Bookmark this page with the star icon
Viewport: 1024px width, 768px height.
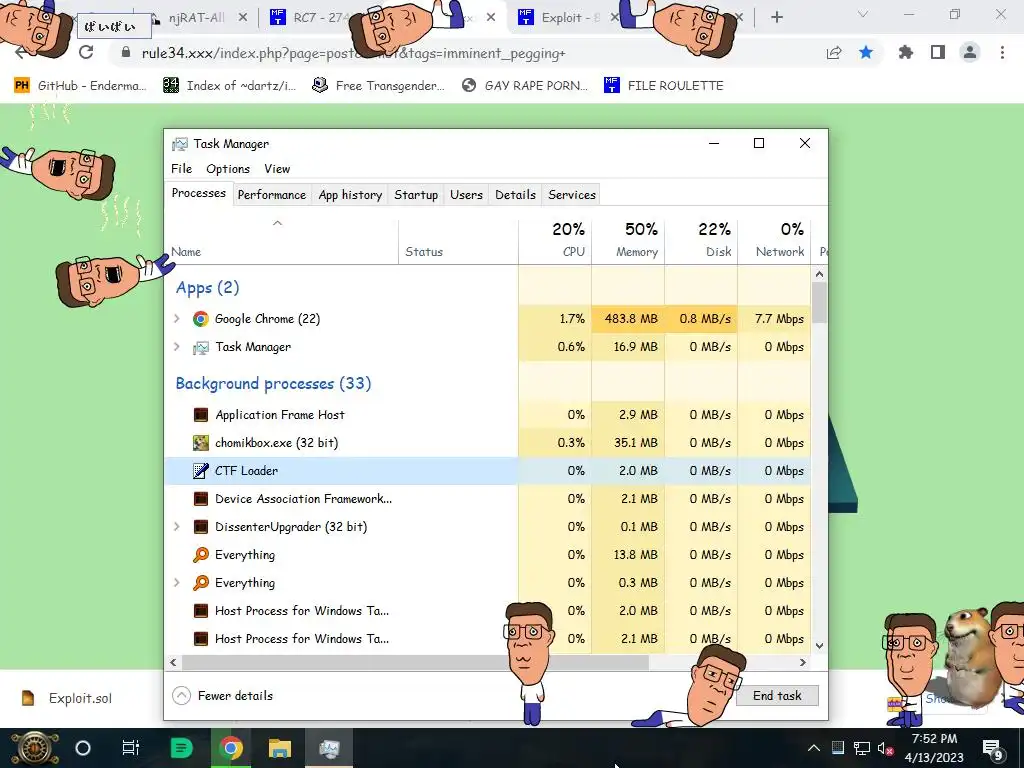pyautogui.click(x=866, y=52)
